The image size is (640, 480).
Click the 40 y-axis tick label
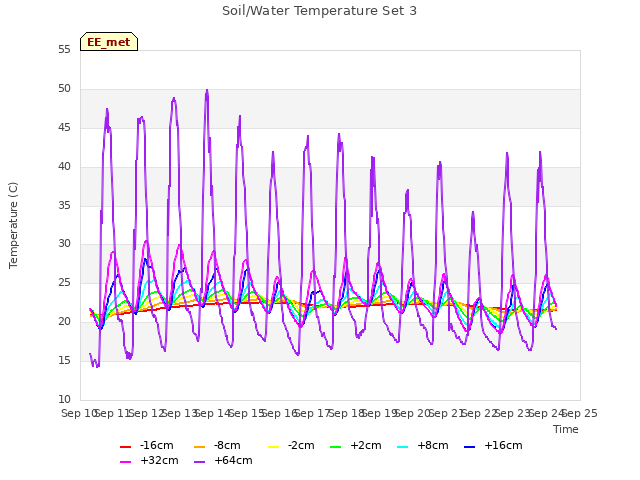click(64, 167)
